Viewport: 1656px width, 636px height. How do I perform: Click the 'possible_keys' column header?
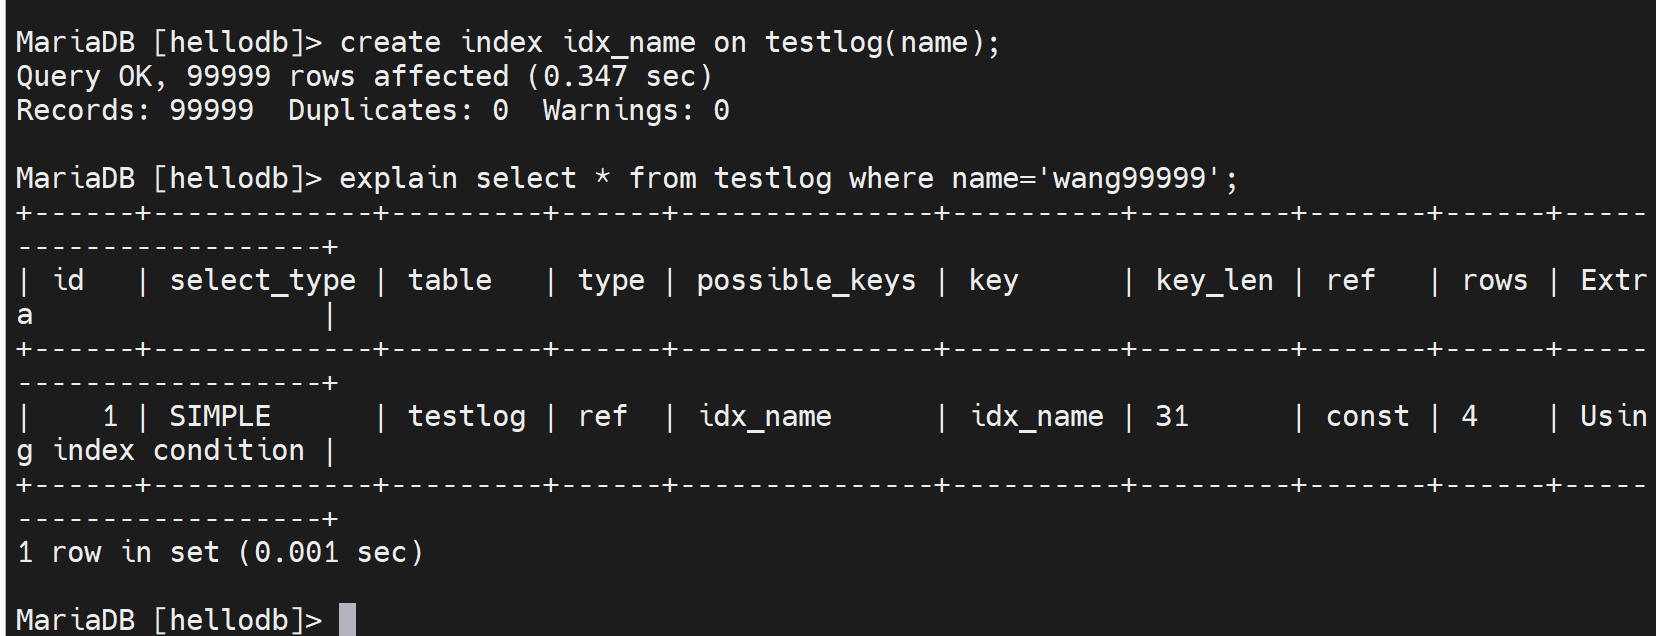806,280
